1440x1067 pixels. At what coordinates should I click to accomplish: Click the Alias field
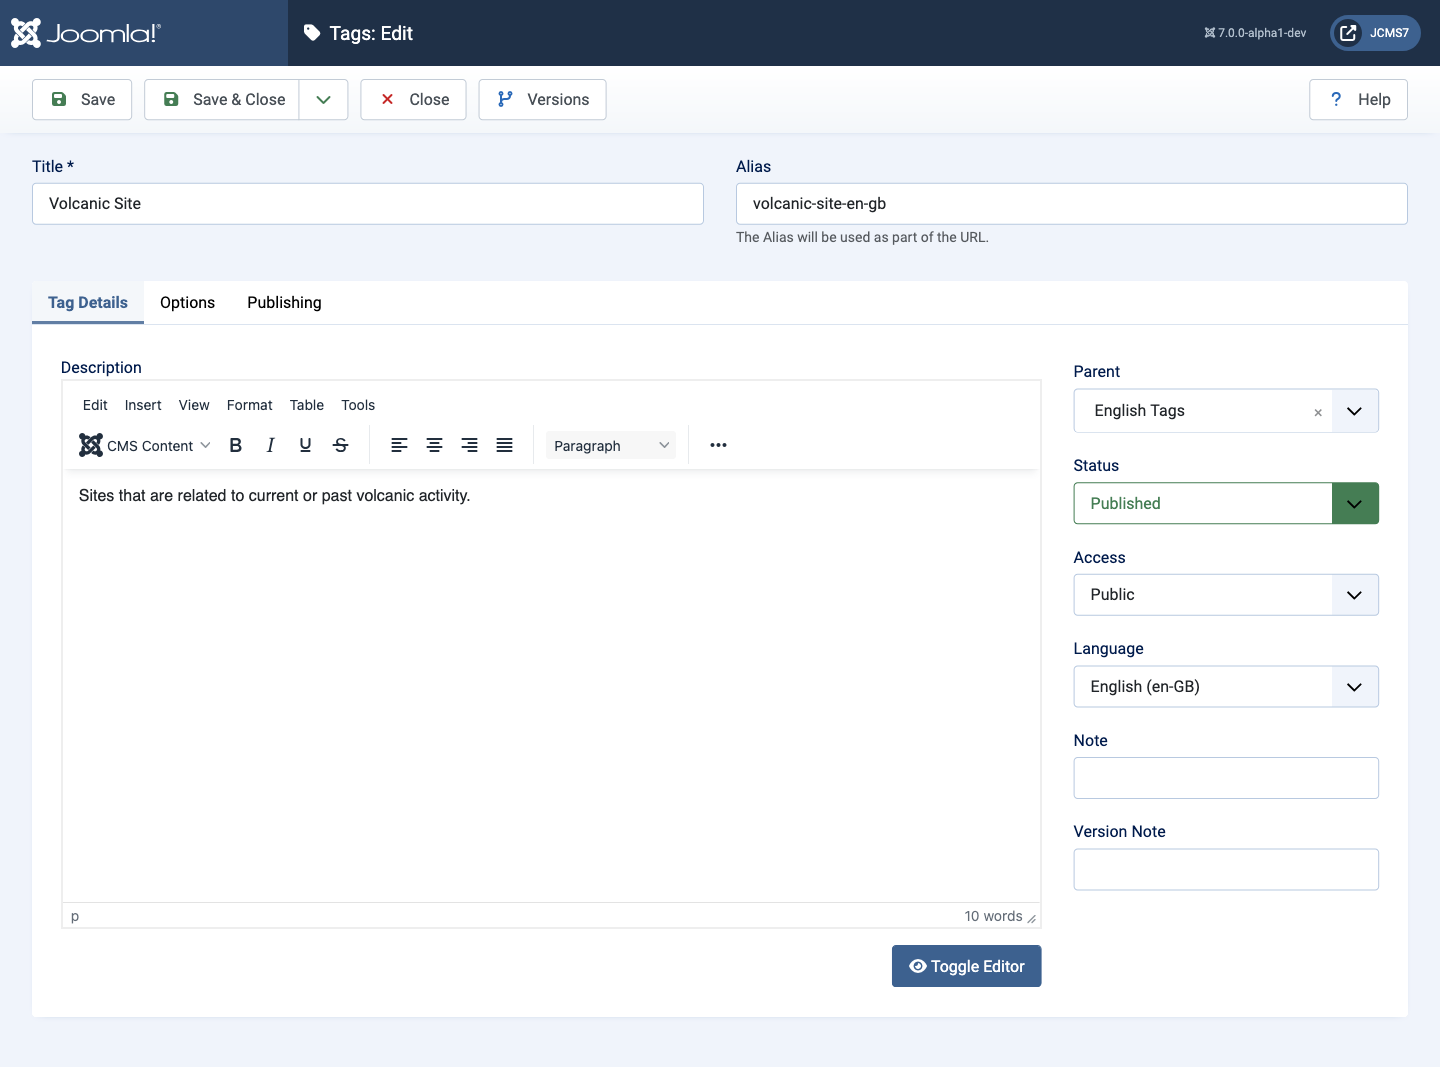1072,204
